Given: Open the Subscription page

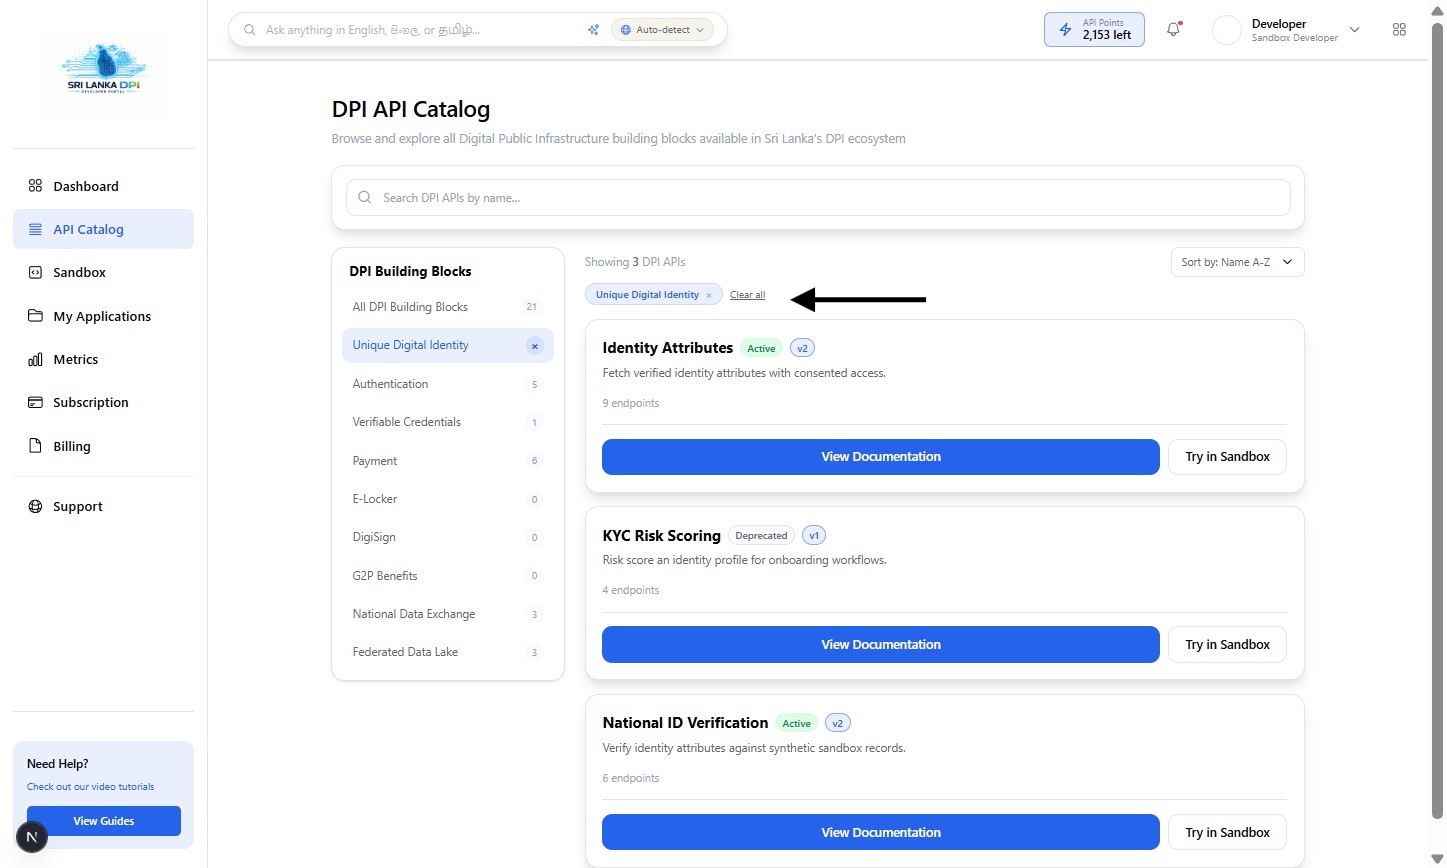Looking at the screenshot, I should tap(103, 402).
